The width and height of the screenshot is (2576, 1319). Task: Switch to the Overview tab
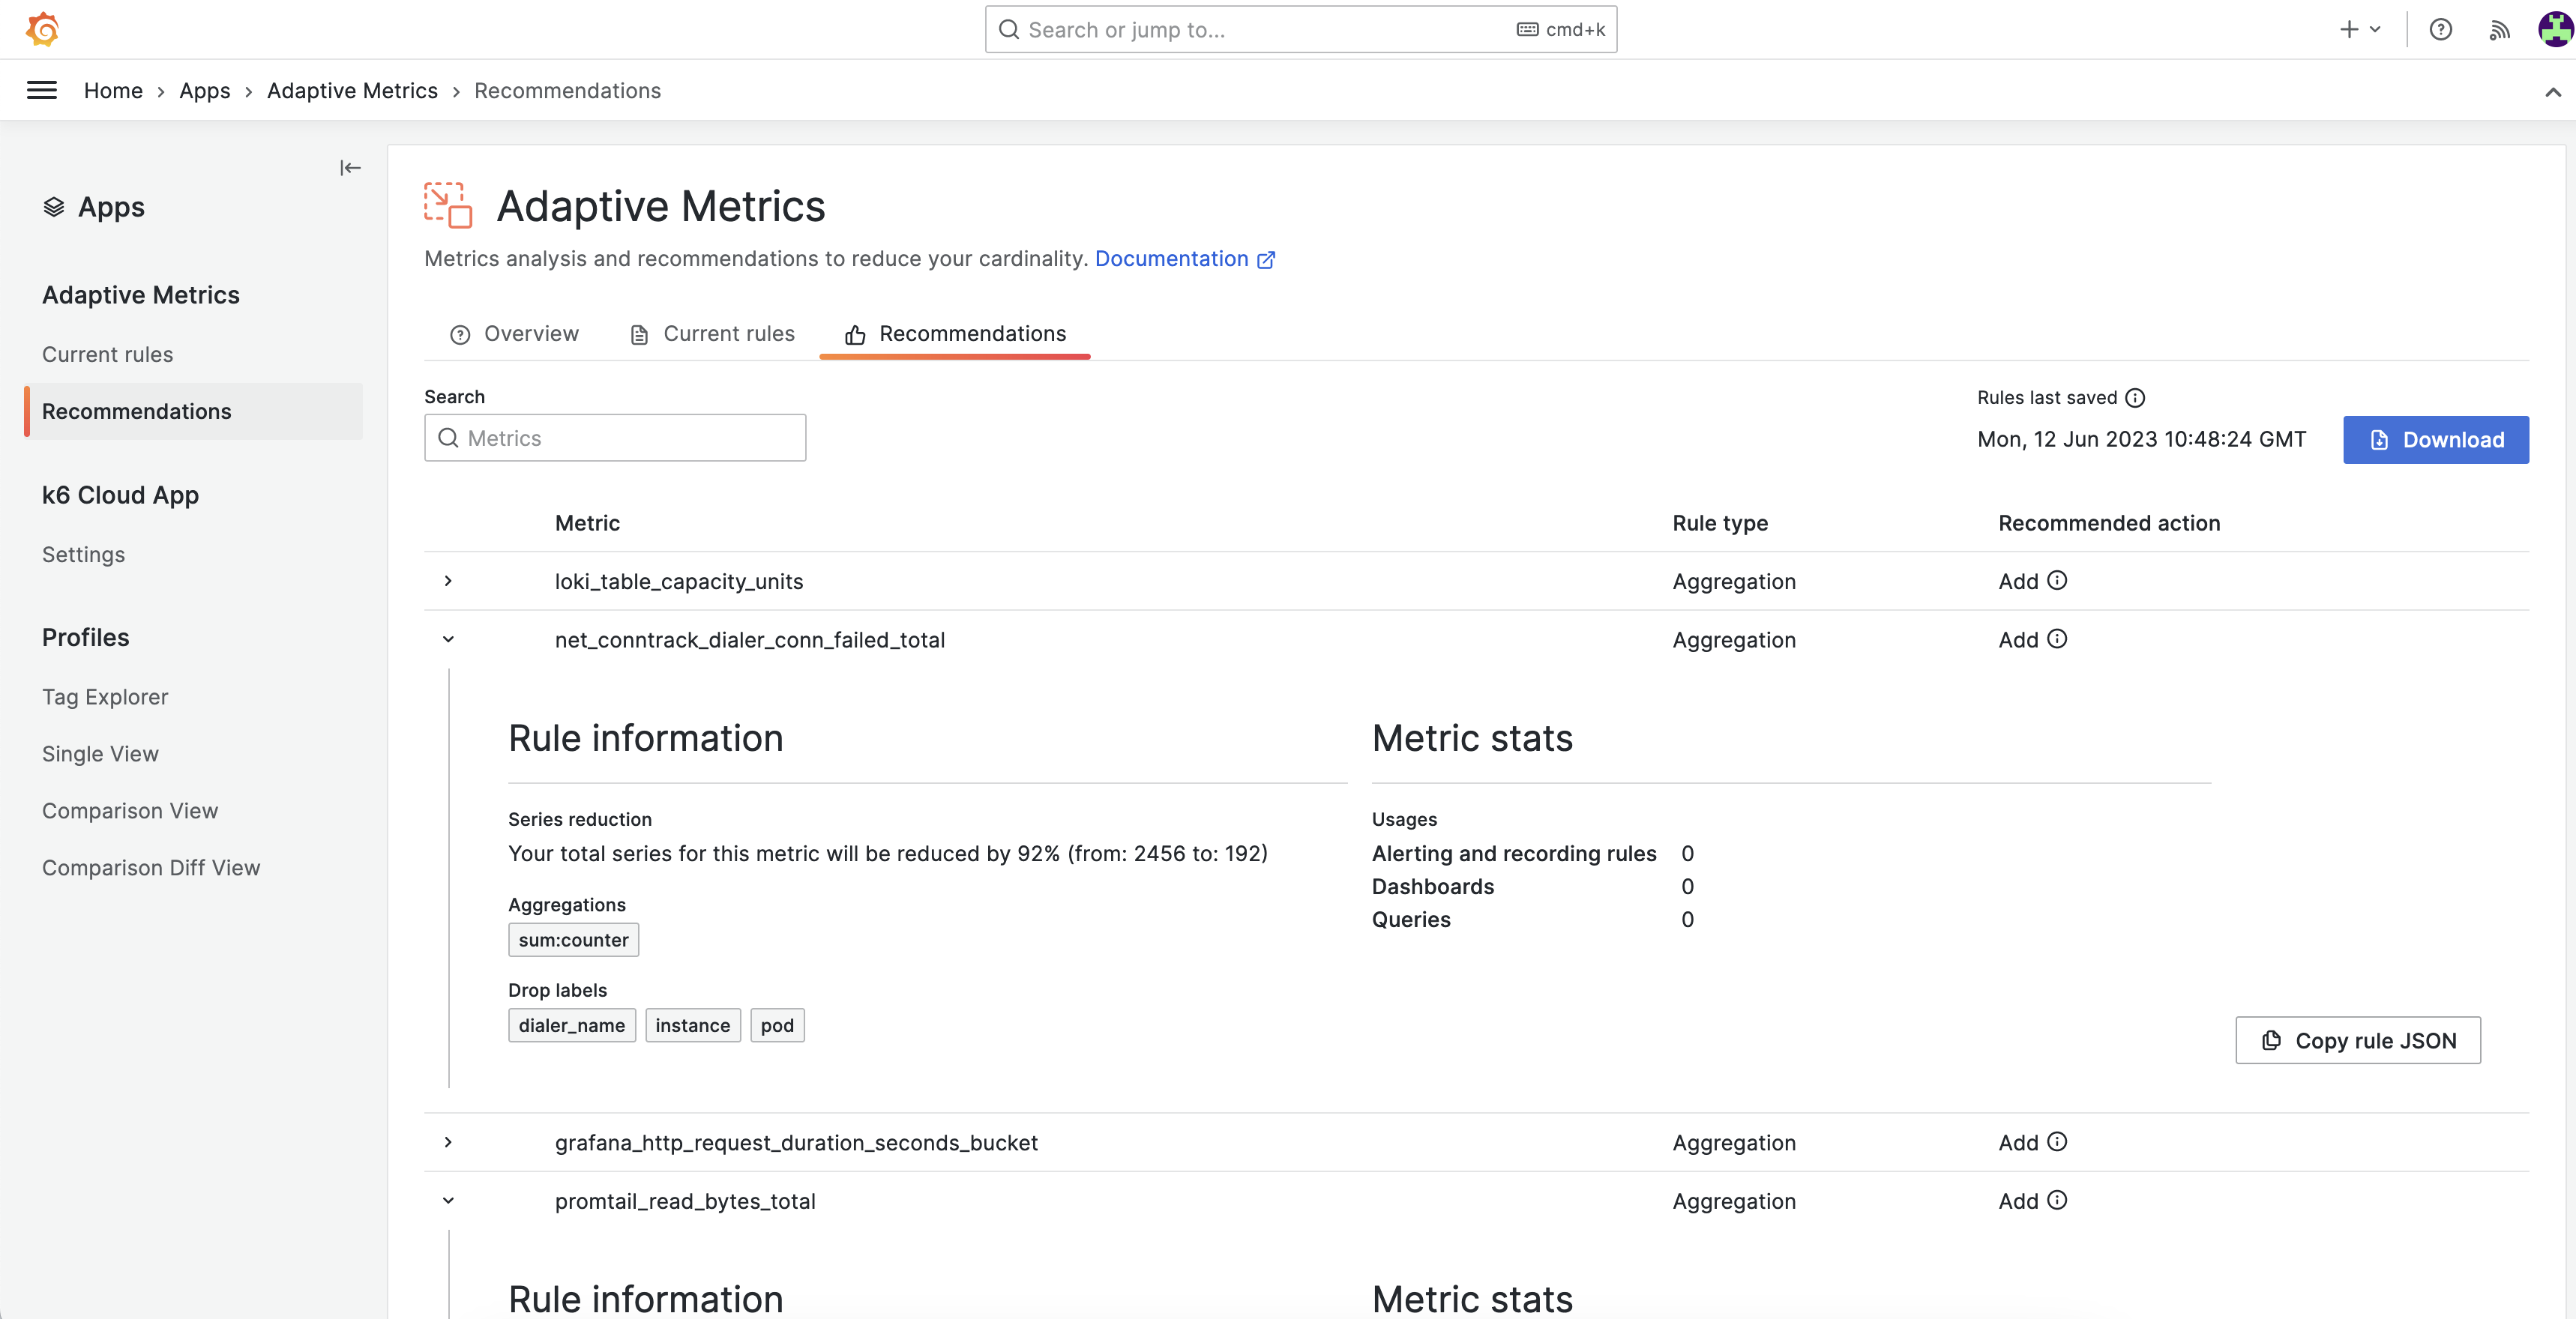click(x=514, y=334)
